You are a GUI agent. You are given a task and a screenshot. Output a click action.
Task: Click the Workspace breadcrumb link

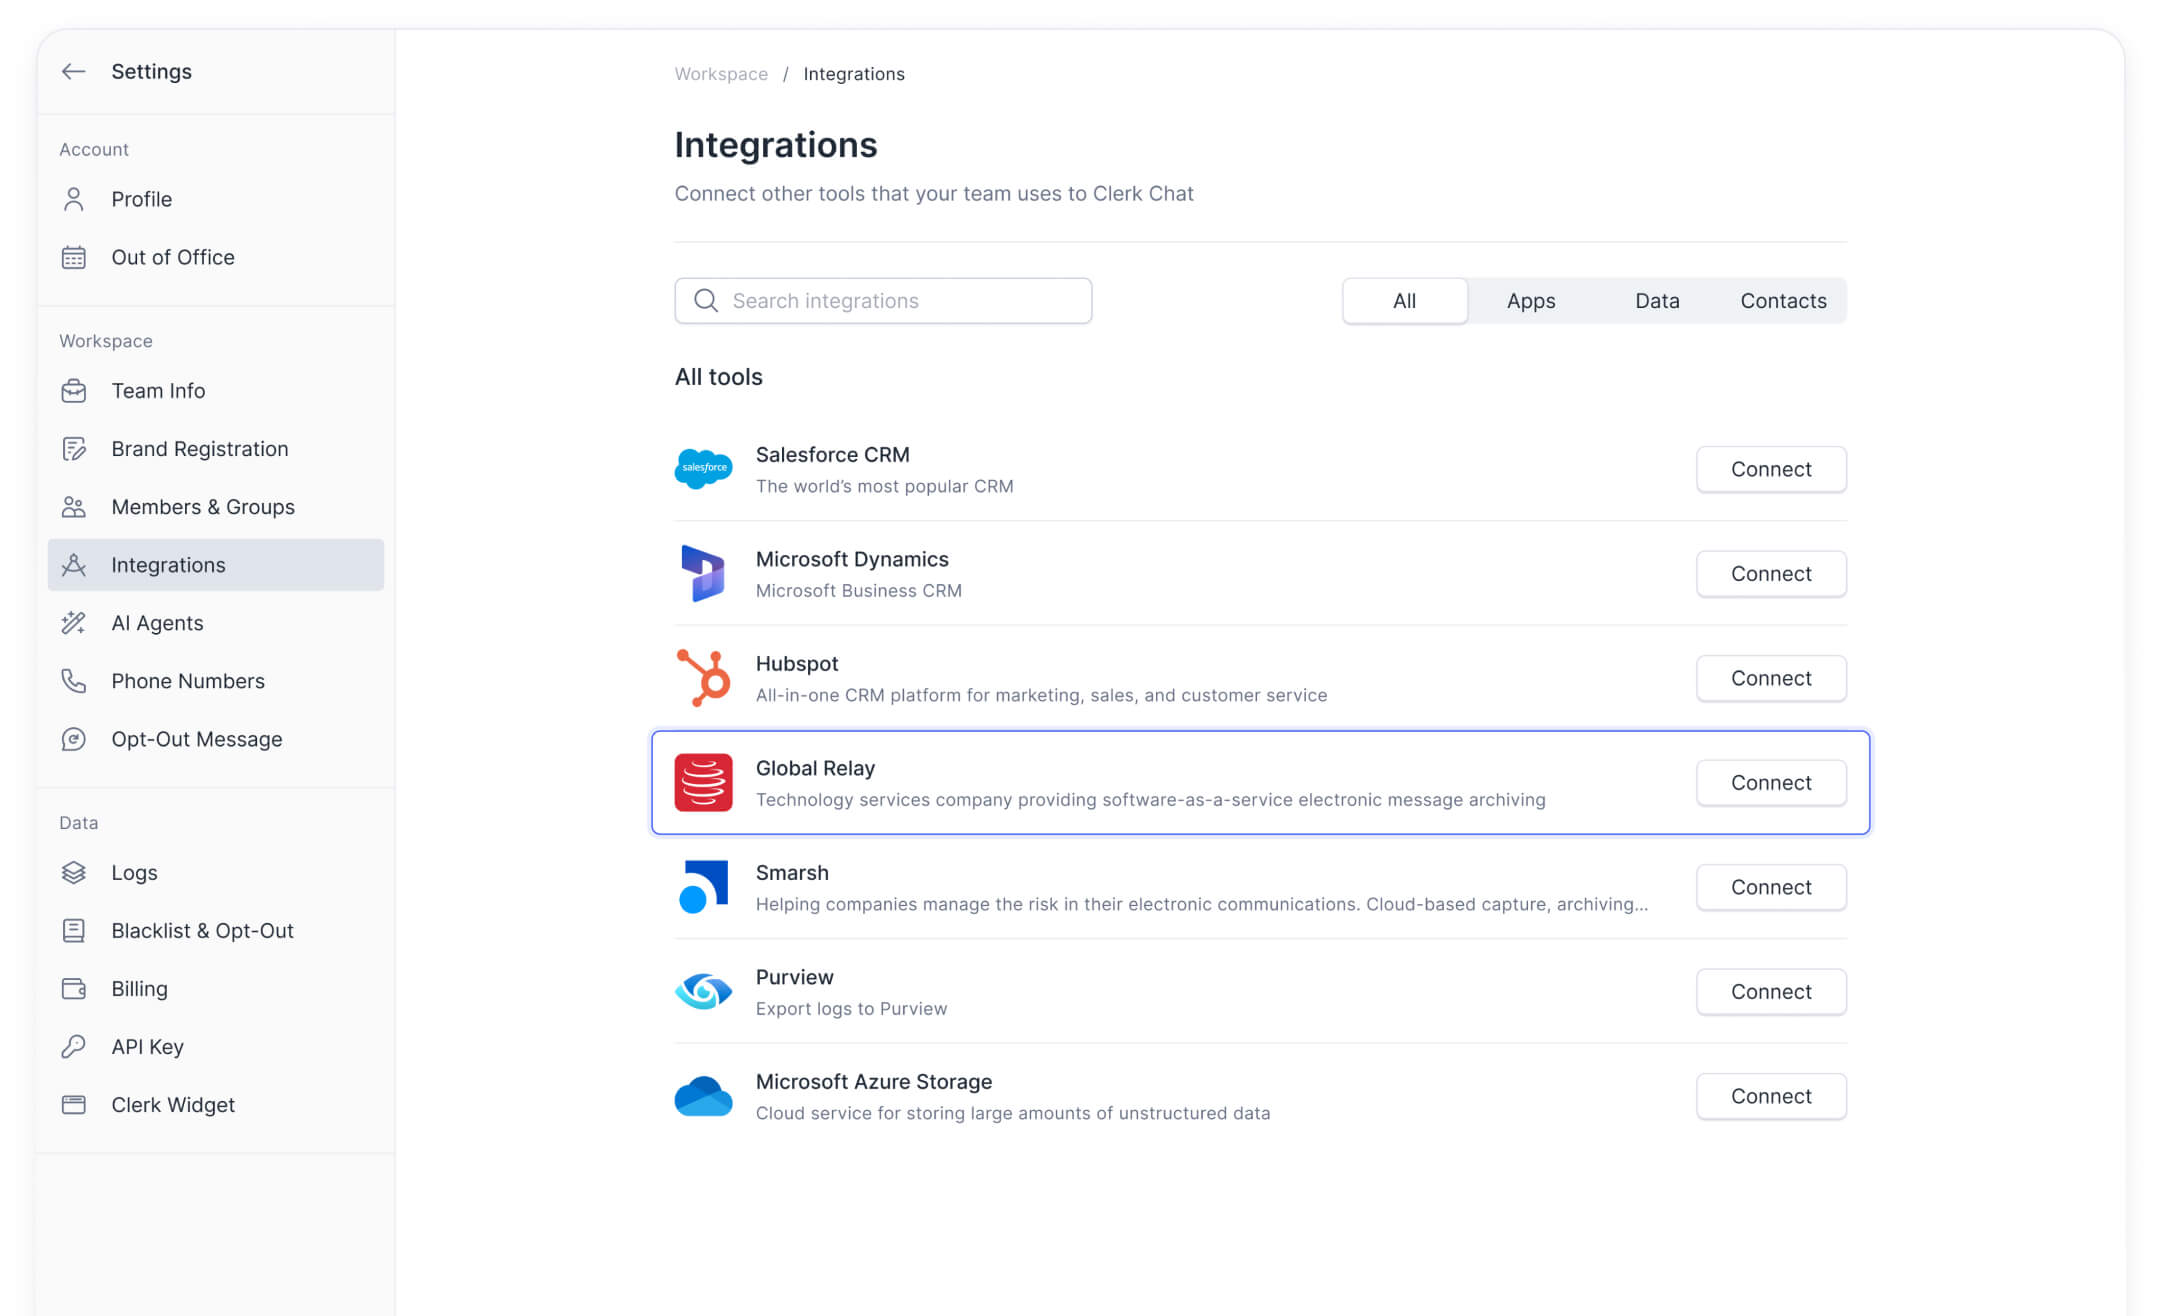(721, 74)
